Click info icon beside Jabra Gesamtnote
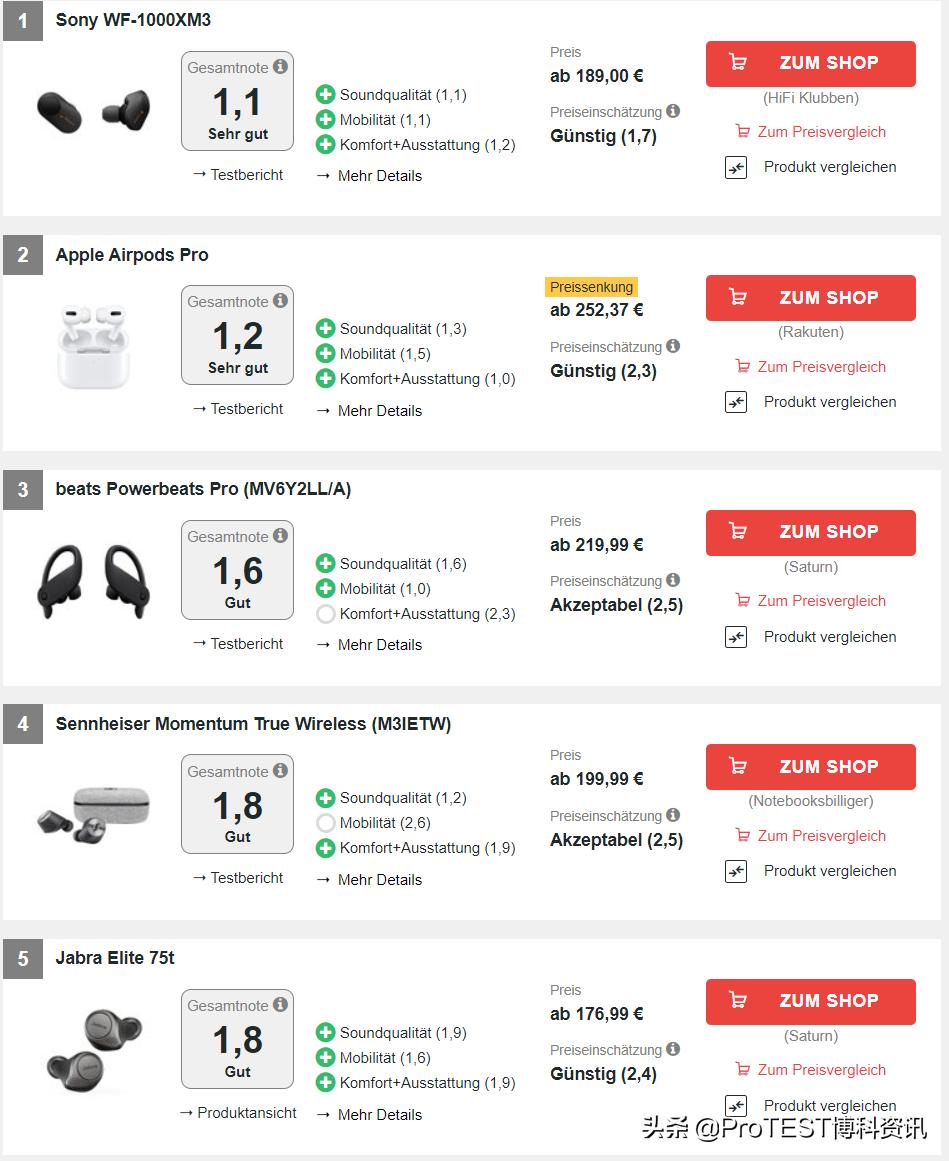Screen dimensions: 949x1161 [280, 1005]
